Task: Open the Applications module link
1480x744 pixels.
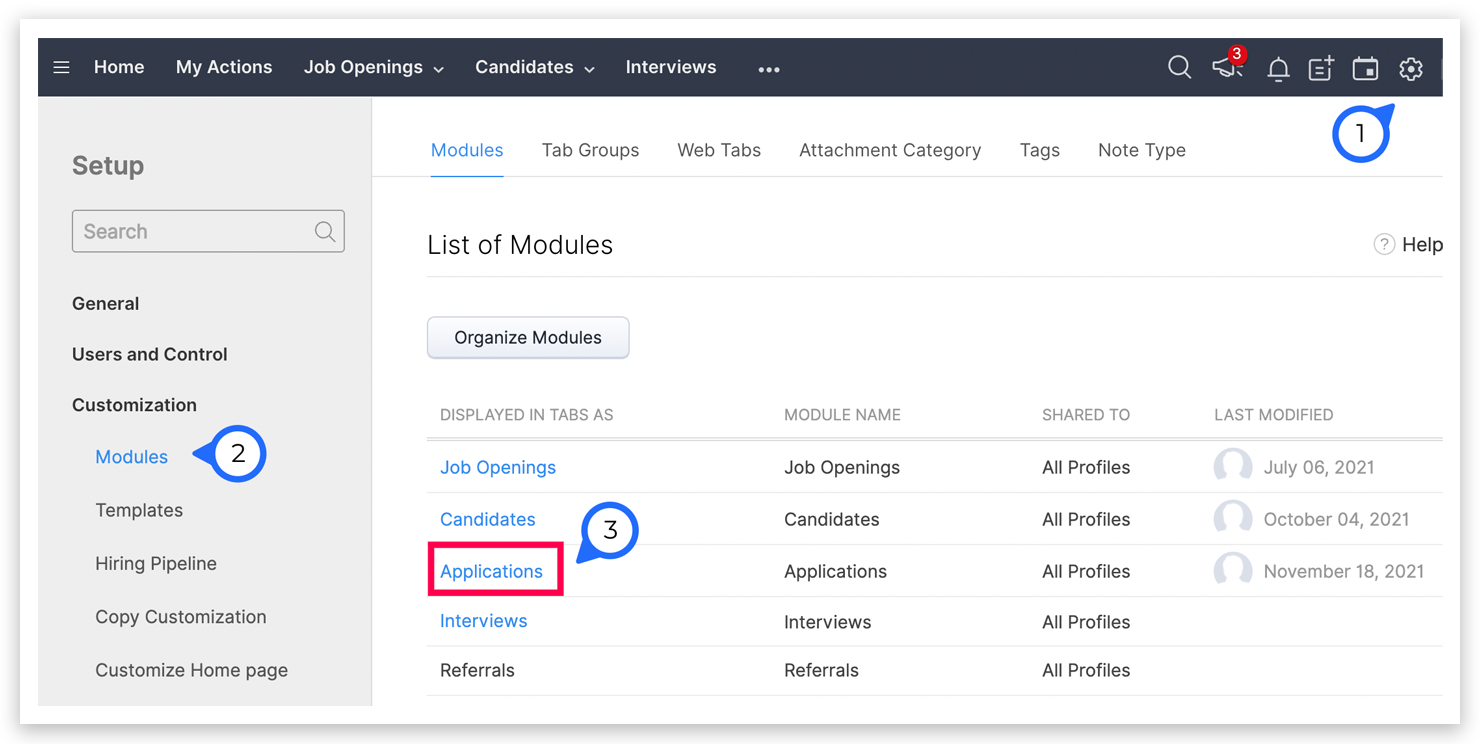Action: 491,571
